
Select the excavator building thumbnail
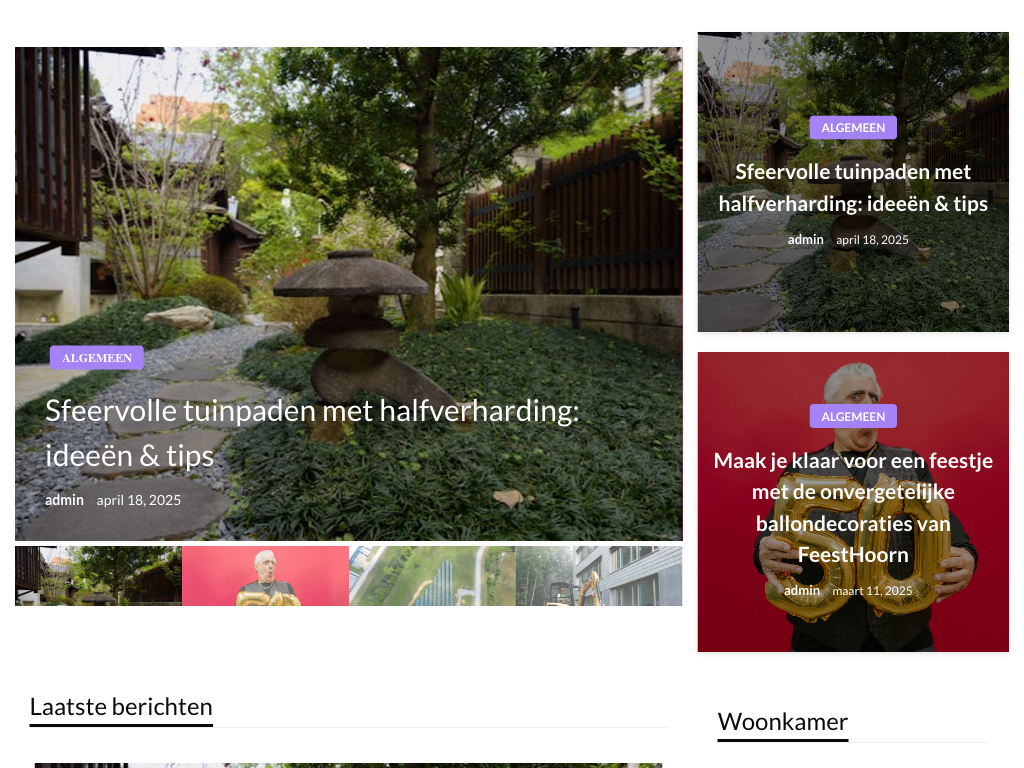(x=599, y=576)
